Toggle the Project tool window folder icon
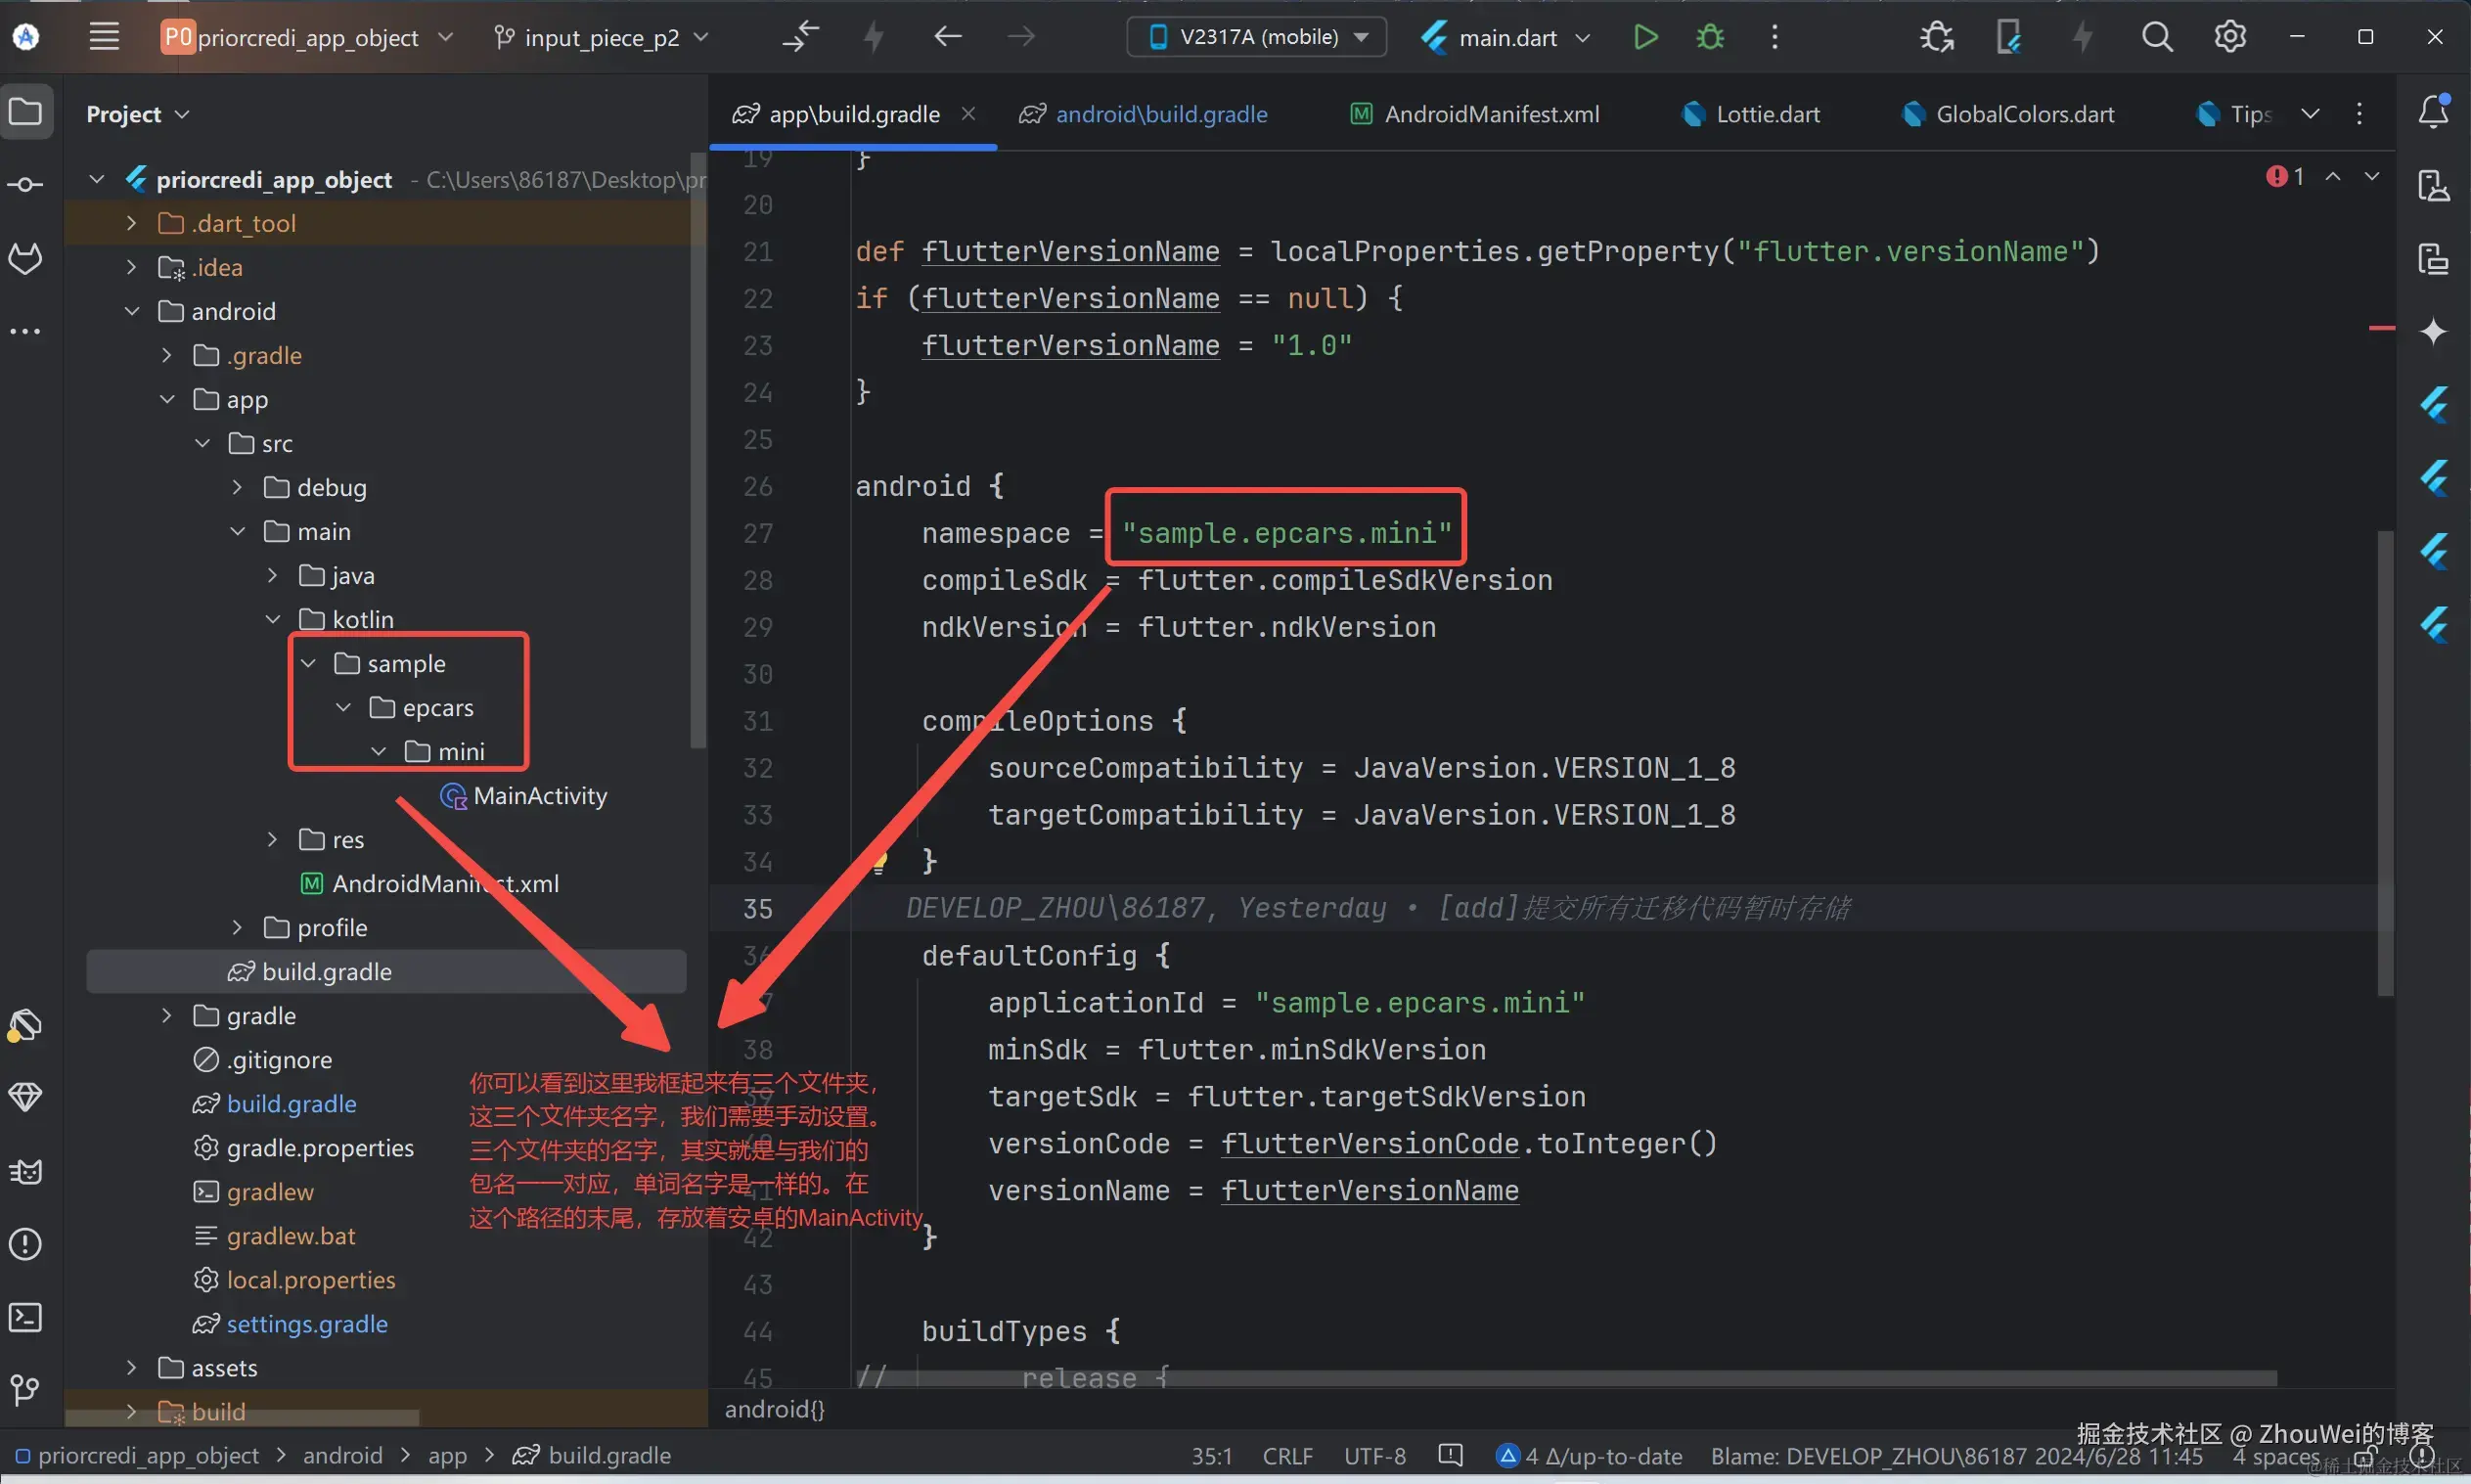Viewport: 2471px width, 1484px height. click(25, 112)
